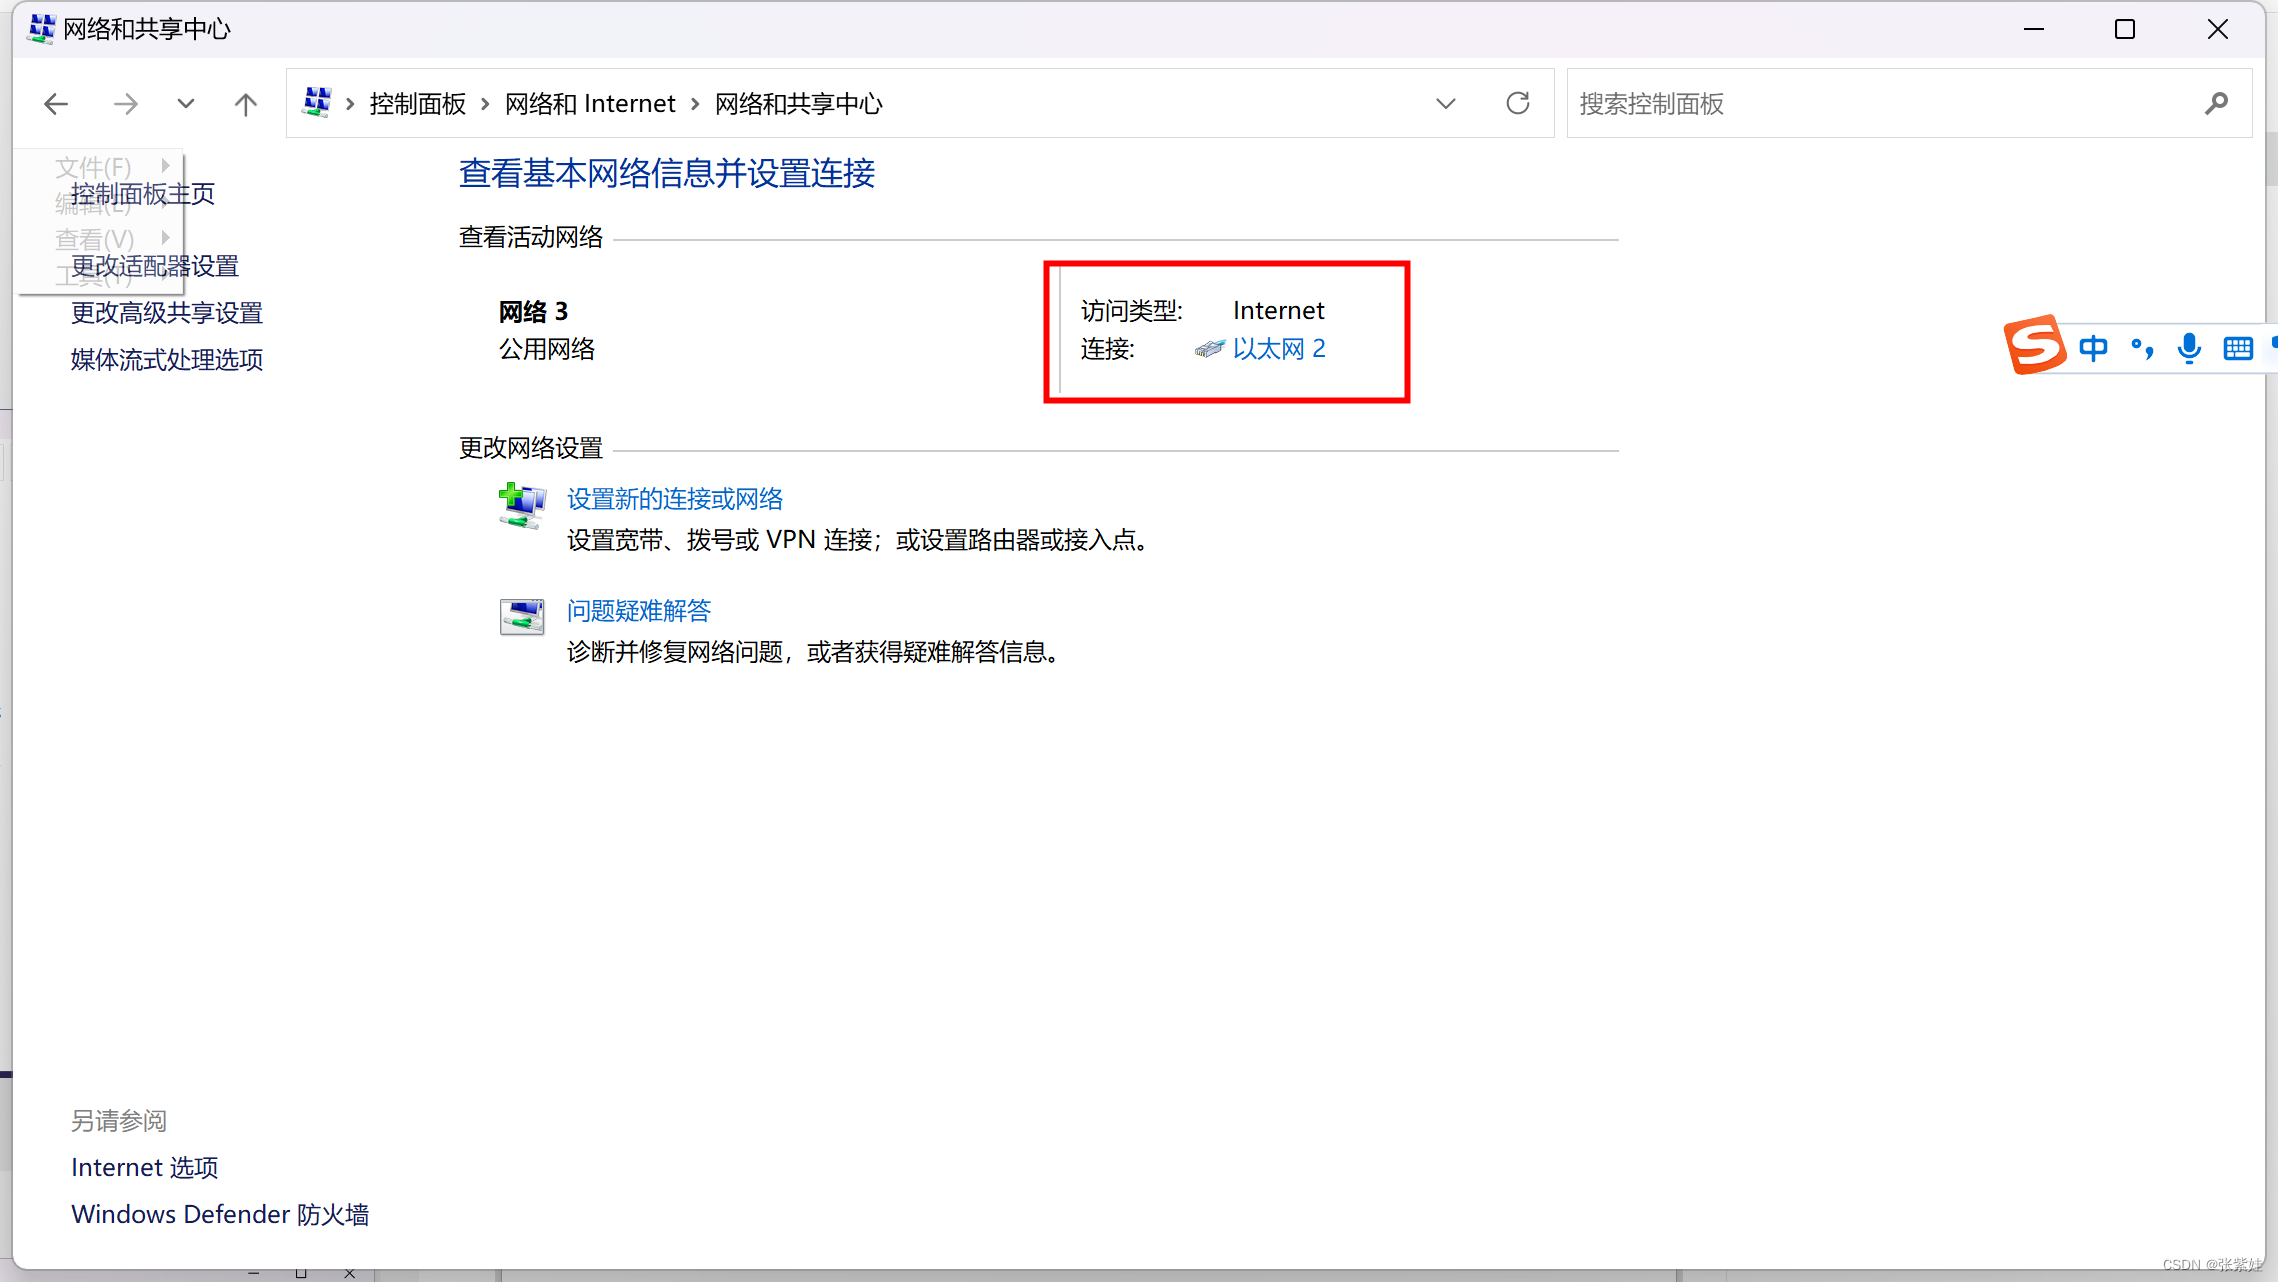Click the search magnifier icon
Image resolution: width=2278 pixels, height=1282 pixels.
coord(2216,104)
